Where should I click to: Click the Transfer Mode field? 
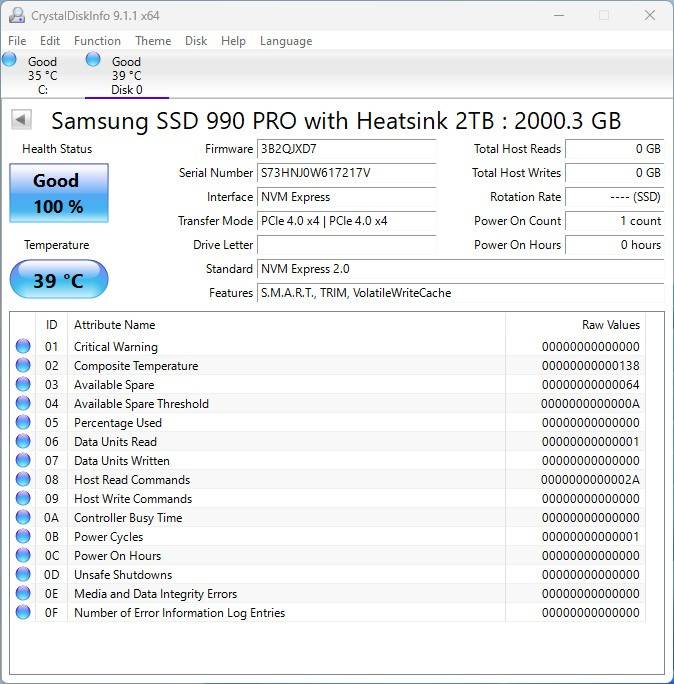(x=346, y=221)
